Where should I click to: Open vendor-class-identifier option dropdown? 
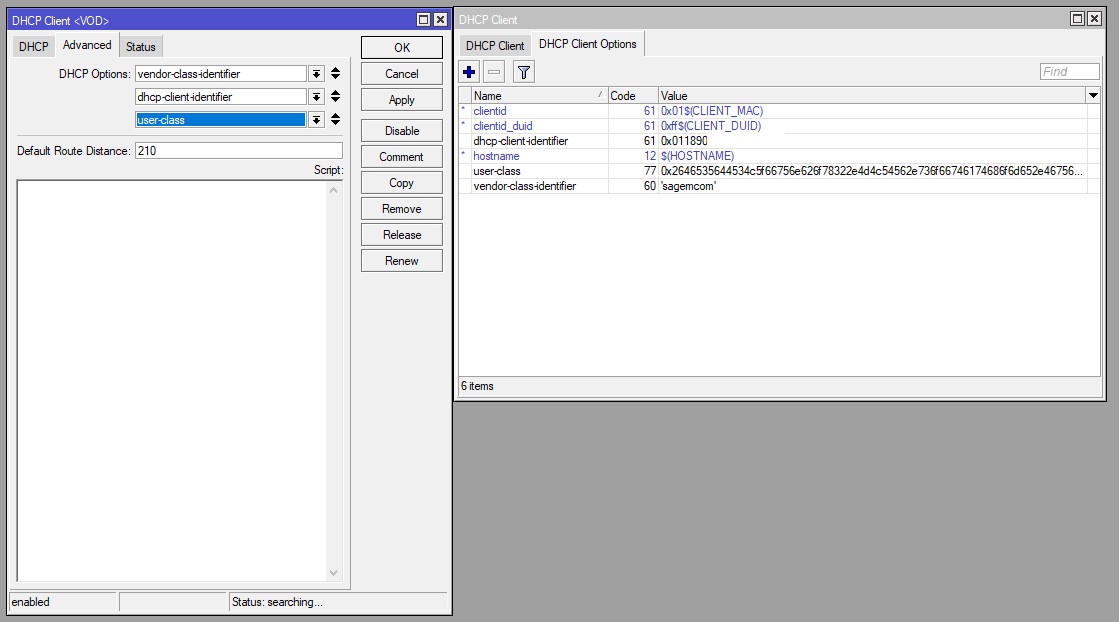coord(316,74)
